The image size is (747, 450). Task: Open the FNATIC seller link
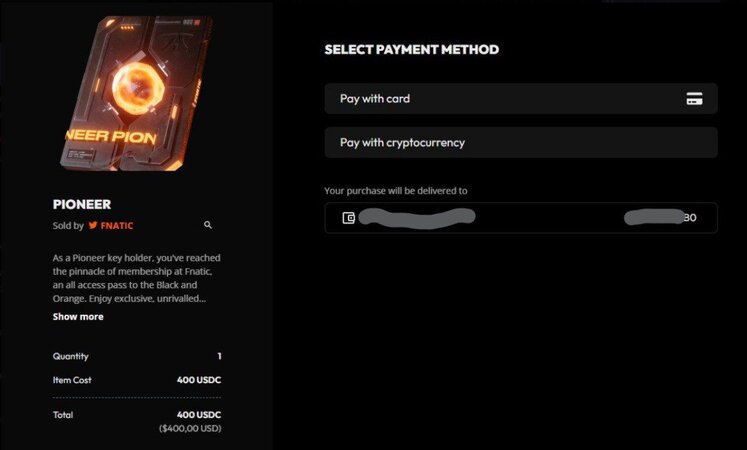(x=117, y=226)
